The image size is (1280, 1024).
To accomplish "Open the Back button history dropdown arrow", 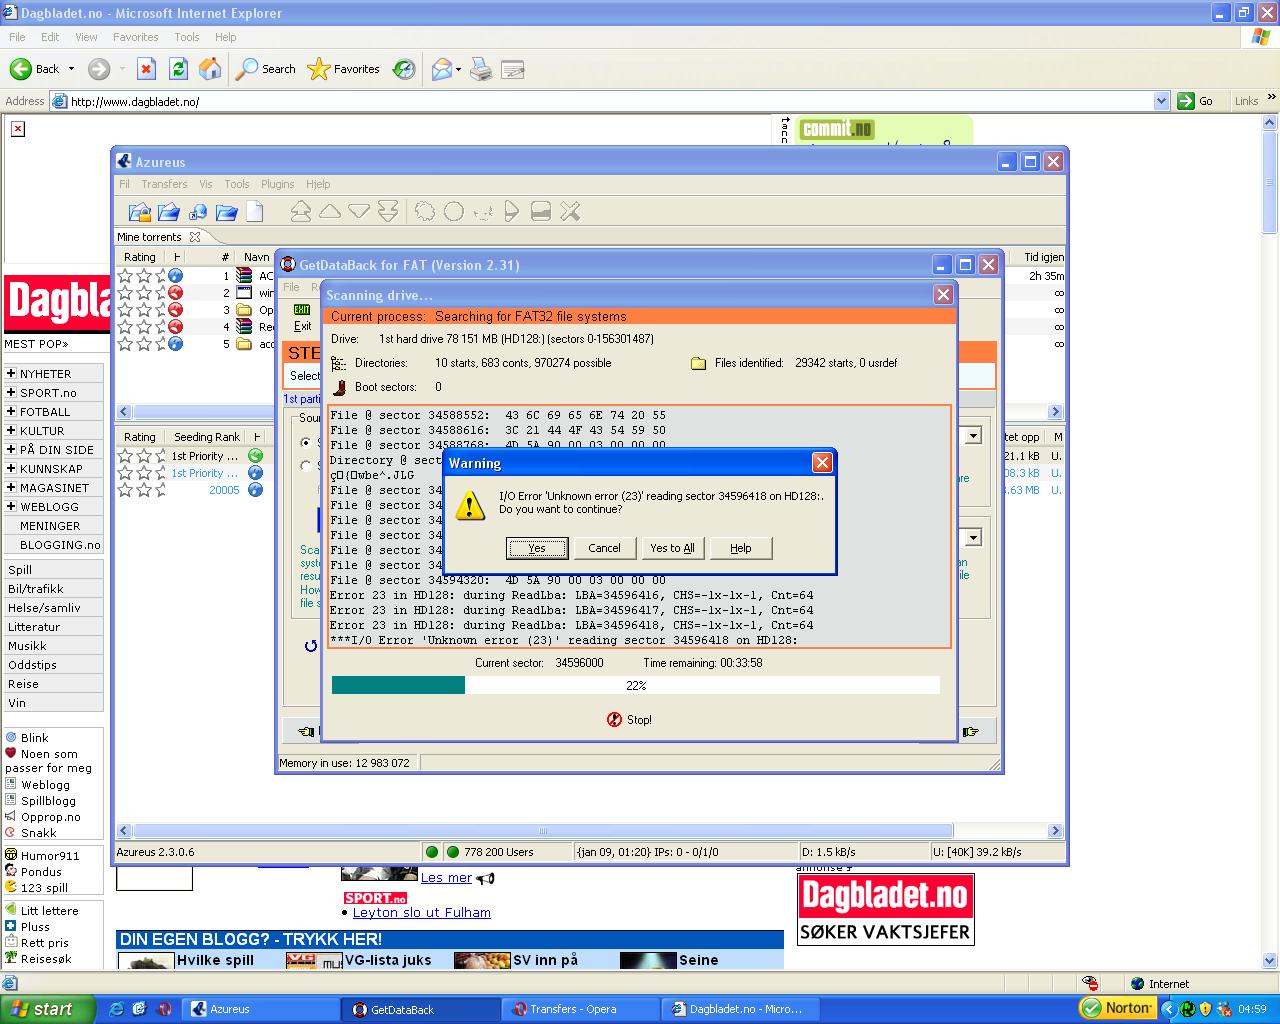I will [x=71, y=69].
